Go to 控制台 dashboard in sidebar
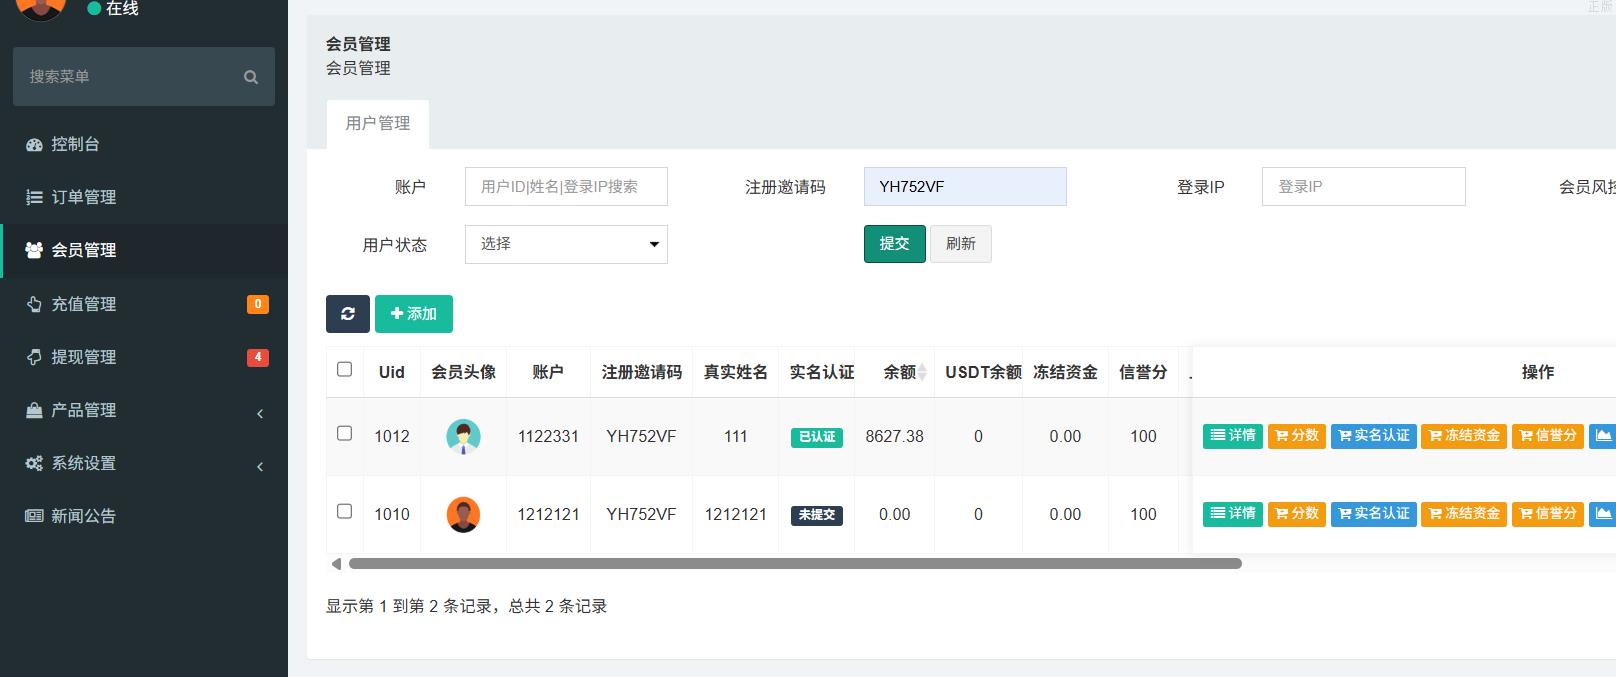1616x677 pixels. [x=76, y=144]
